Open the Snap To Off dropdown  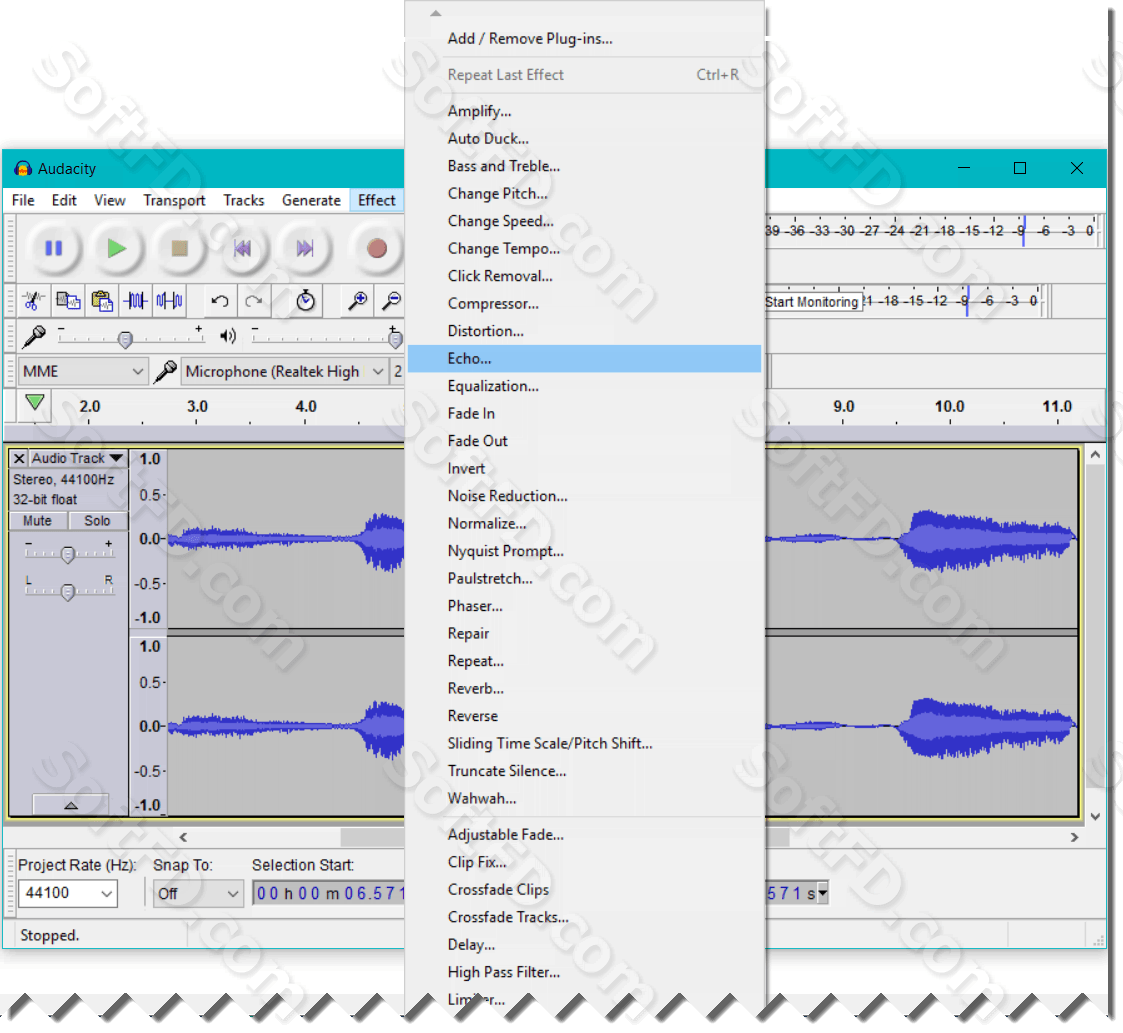(x=198, y=893)
